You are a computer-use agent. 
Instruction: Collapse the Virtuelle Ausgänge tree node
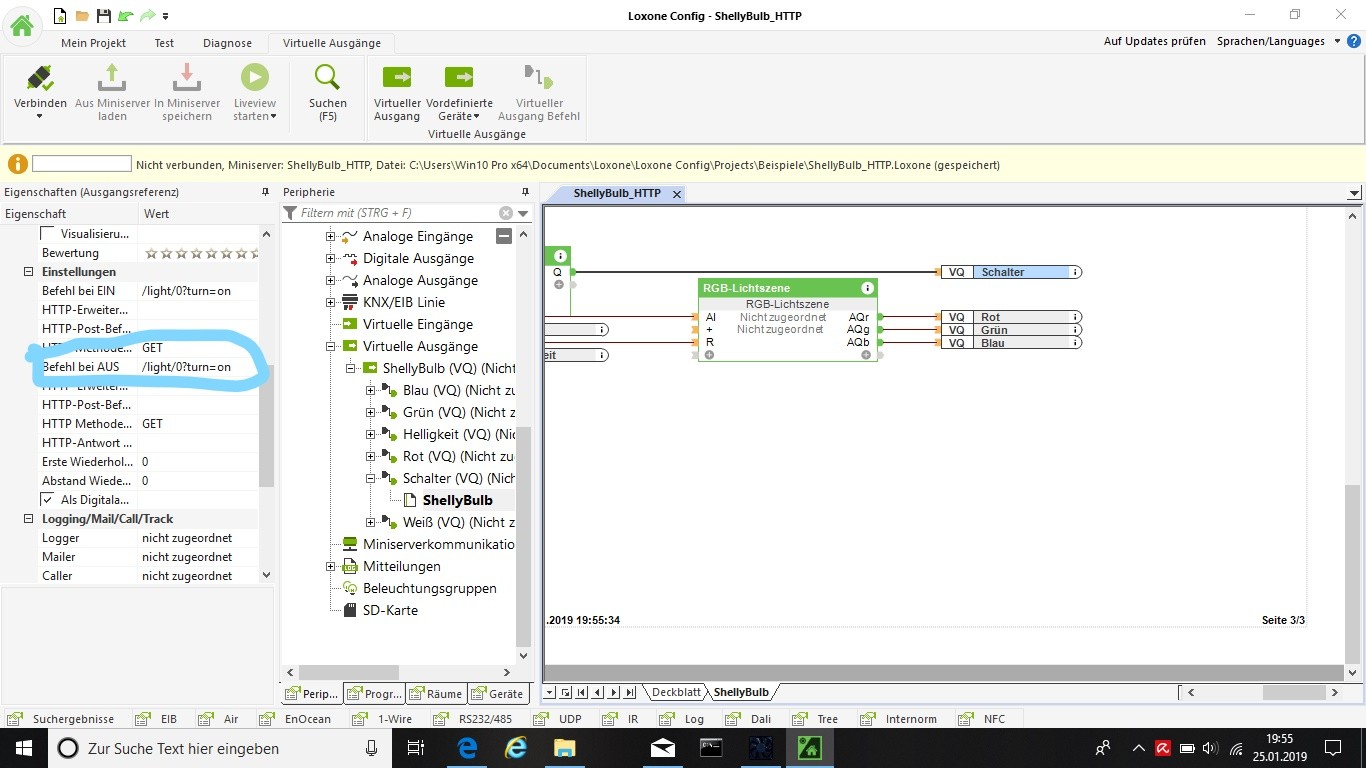coord(331,347)
